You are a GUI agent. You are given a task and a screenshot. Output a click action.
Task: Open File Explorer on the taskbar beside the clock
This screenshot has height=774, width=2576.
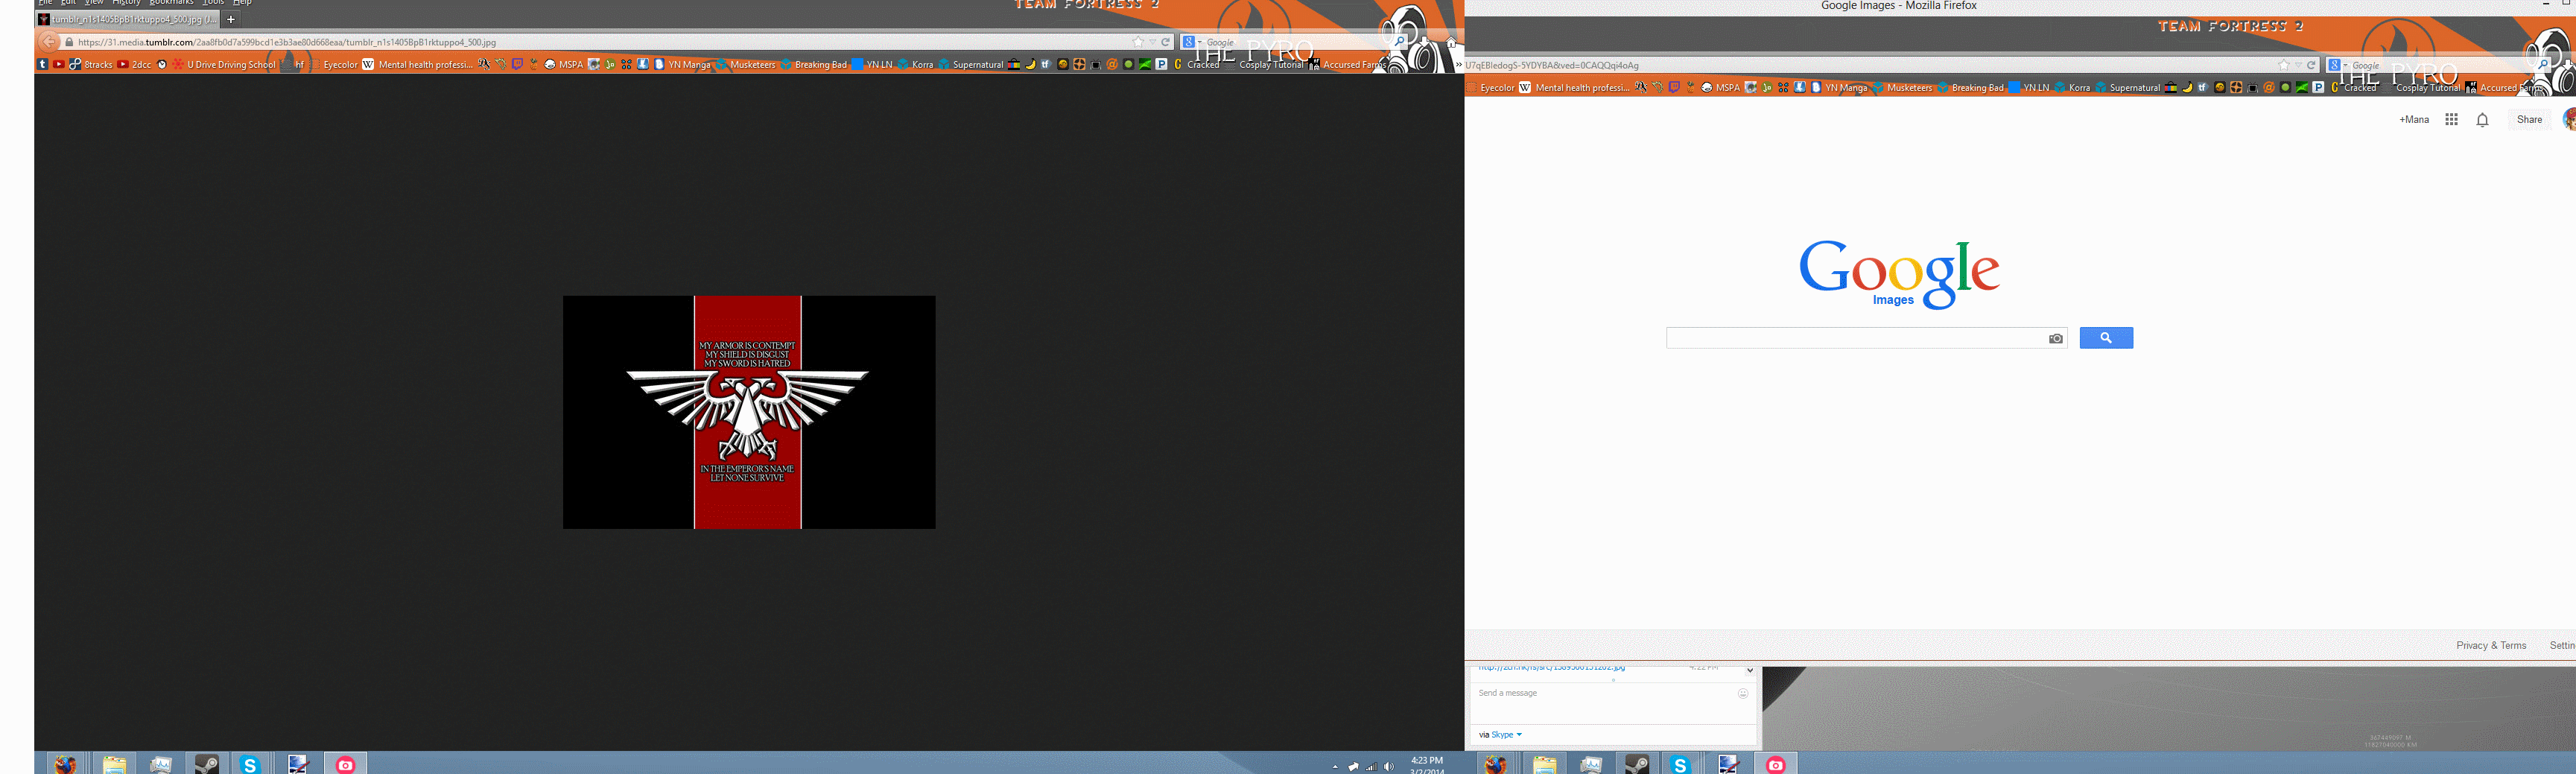[114, 764]
